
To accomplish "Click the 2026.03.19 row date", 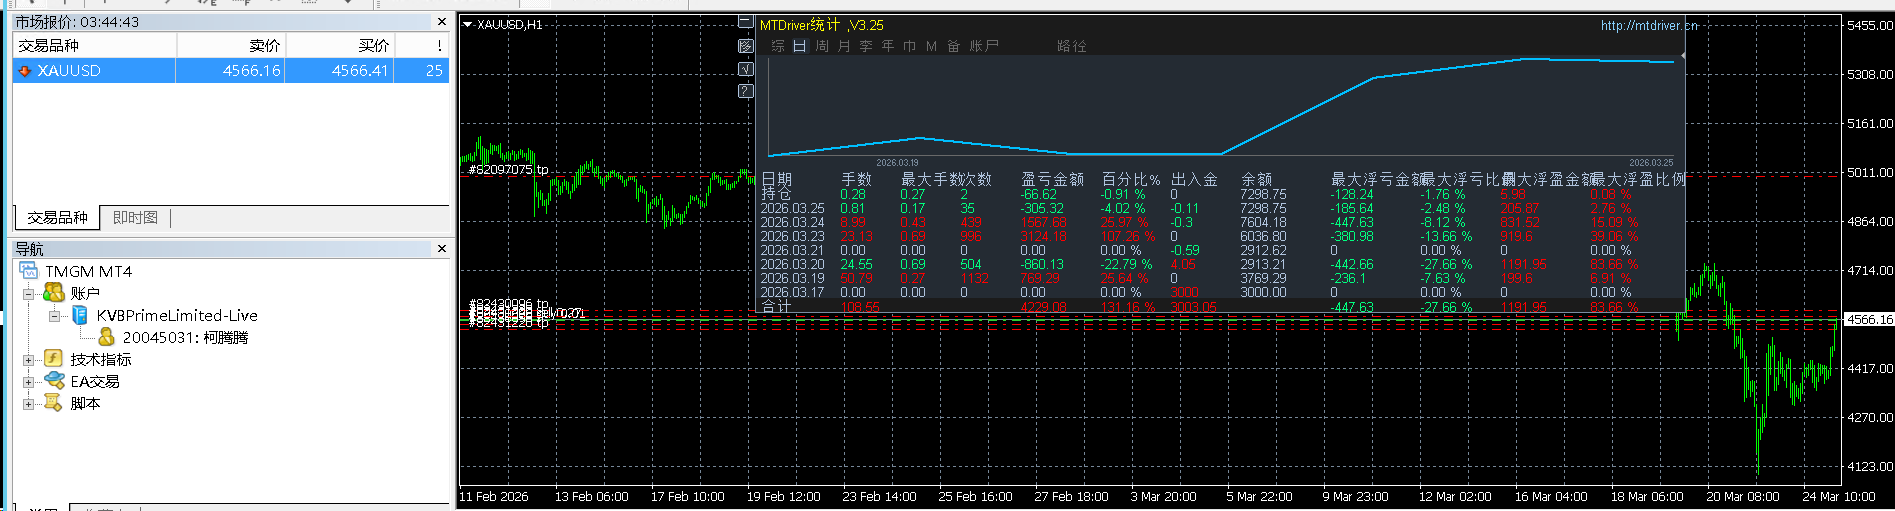I will (x=792, y=278).
